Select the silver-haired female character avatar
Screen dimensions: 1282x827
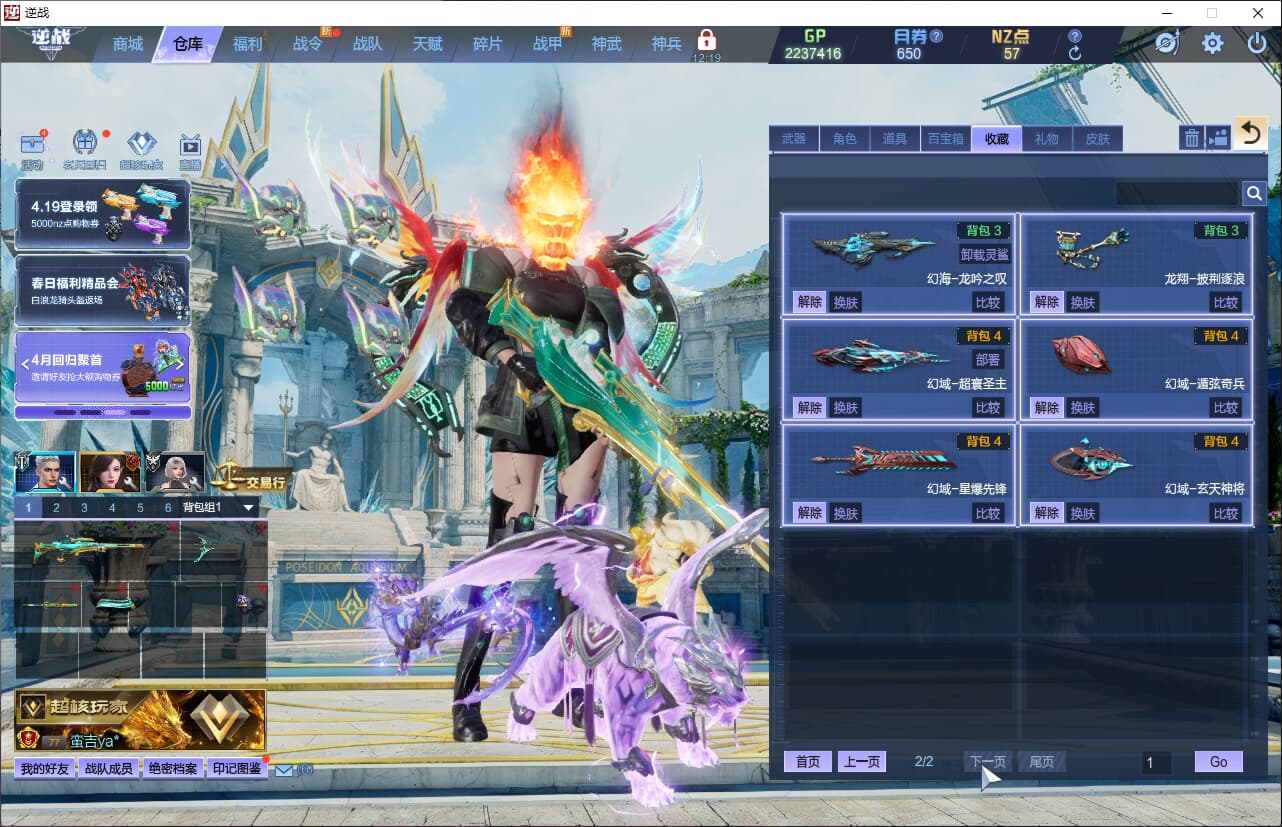tap(175, 472)
